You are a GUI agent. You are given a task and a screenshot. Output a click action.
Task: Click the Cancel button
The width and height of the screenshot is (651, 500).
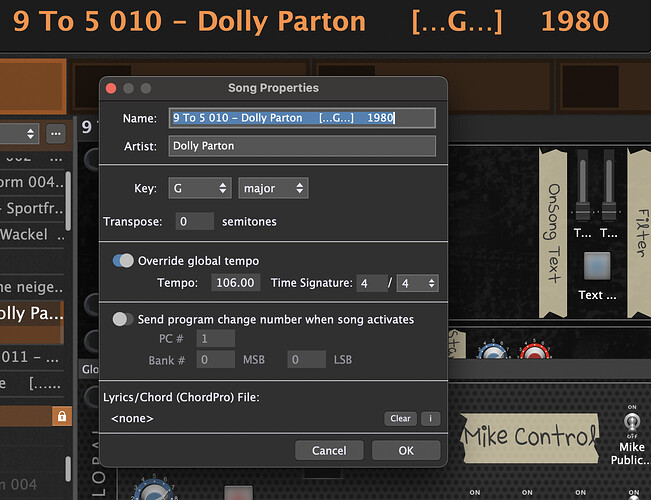pyautogui.click(x=329, y=451)
